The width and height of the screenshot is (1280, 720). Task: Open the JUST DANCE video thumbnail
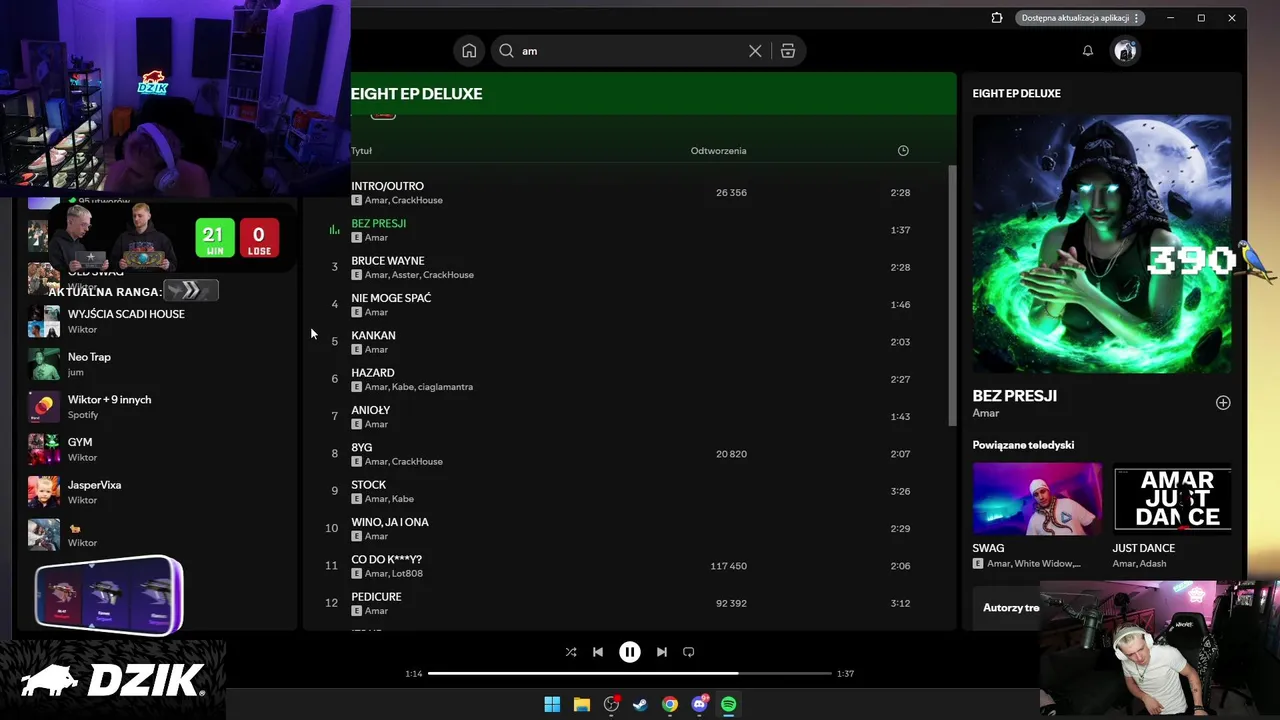tap(1172, 499)
